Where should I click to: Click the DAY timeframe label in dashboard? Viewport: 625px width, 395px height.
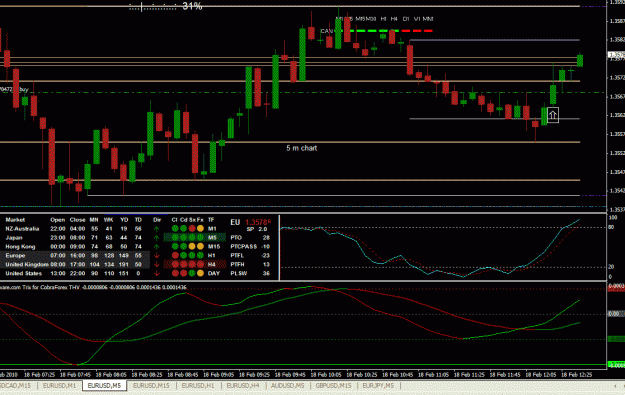pyautogui.click(x=214, y=273)
